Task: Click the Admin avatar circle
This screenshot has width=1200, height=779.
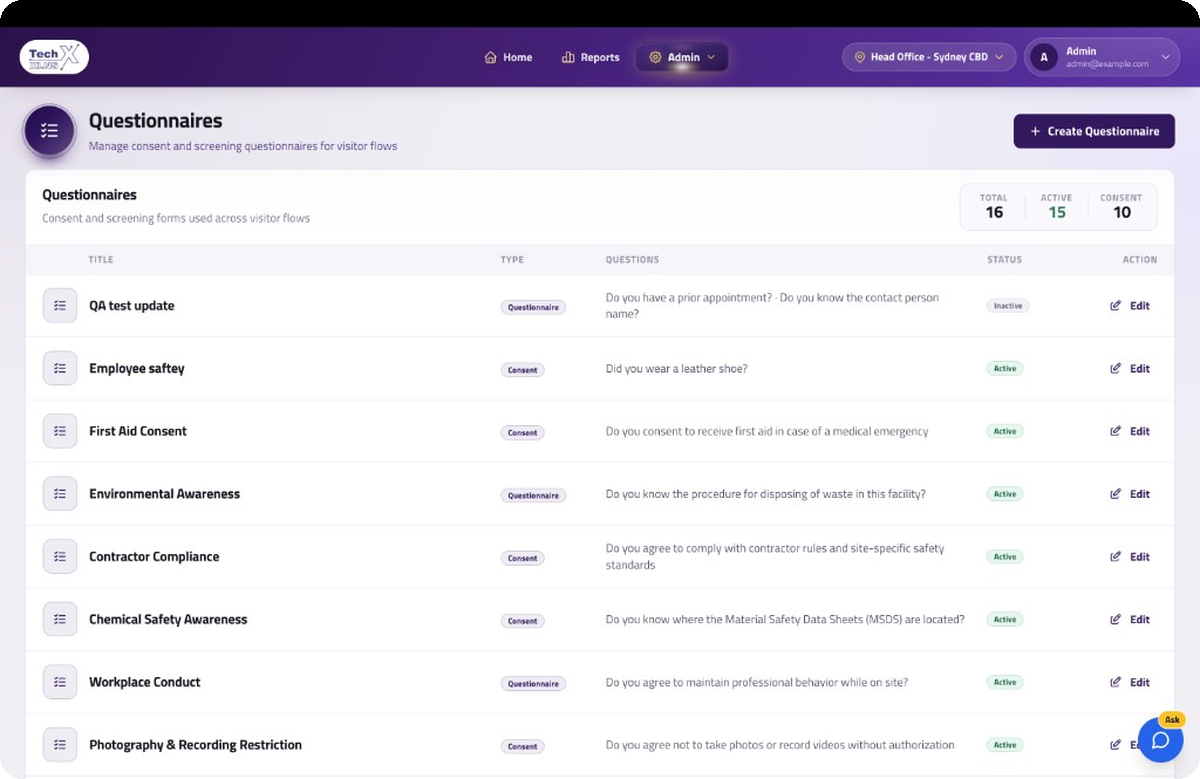Action: [1044, 57]
